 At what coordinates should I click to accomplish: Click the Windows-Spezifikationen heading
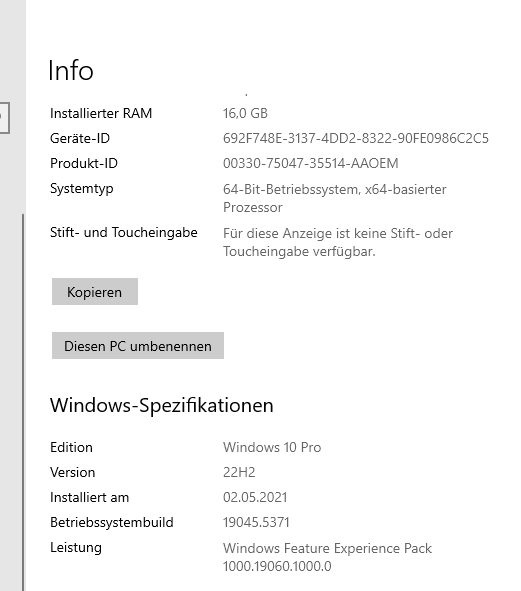tap(162, 406)
